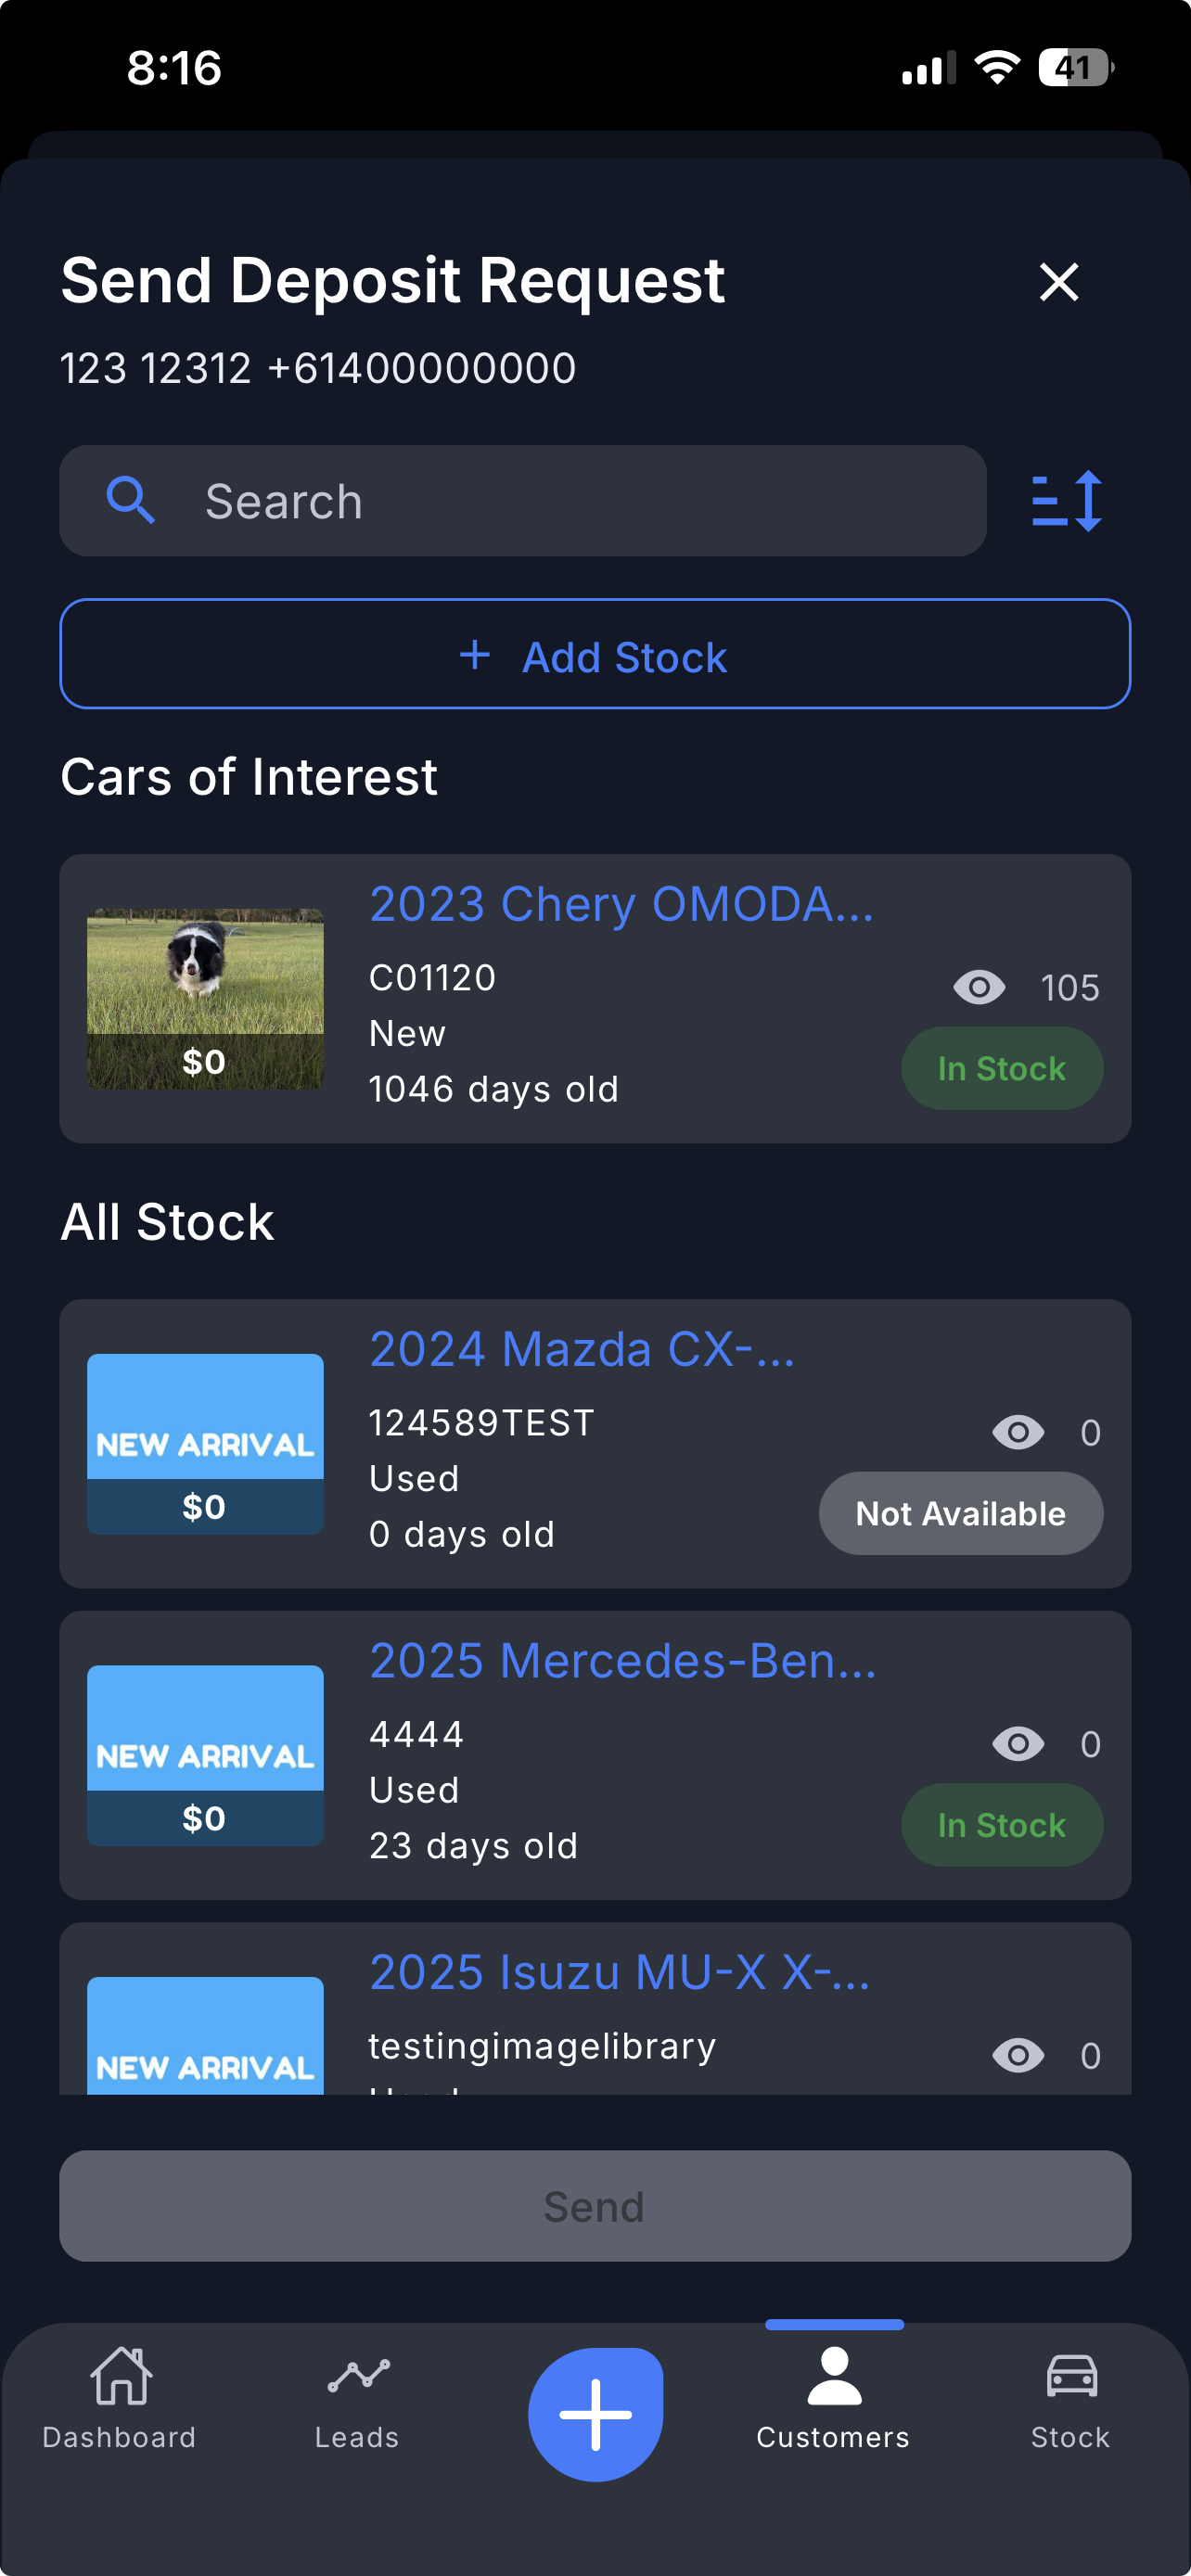The width and height of the screenshot is (1191, 2576).
Task: Click the eye icon on Isuzu MU-X listing
Action: tap(1018, 2055)
